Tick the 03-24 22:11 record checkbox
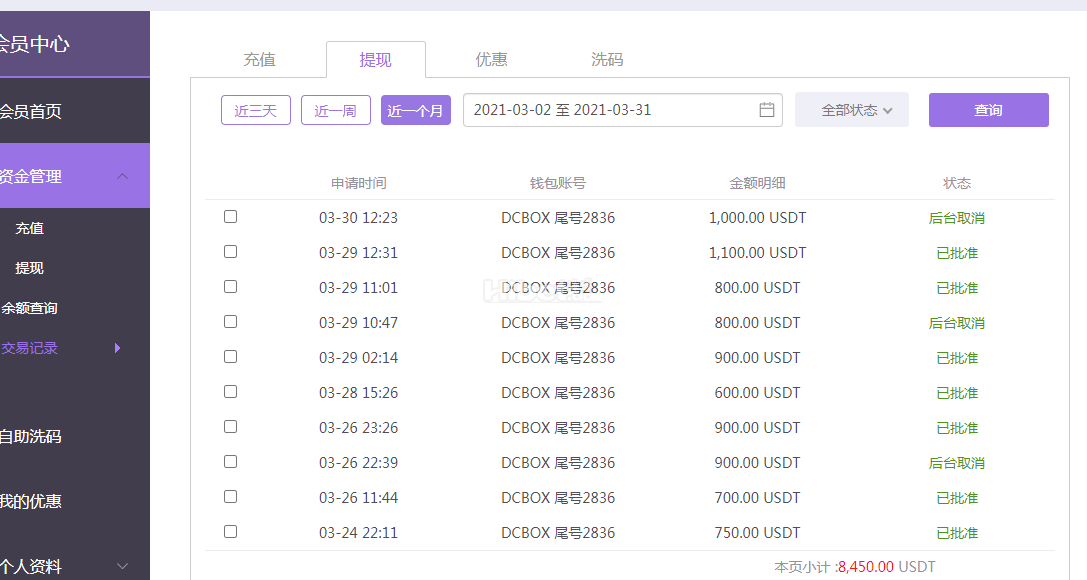 pos(231,532)
